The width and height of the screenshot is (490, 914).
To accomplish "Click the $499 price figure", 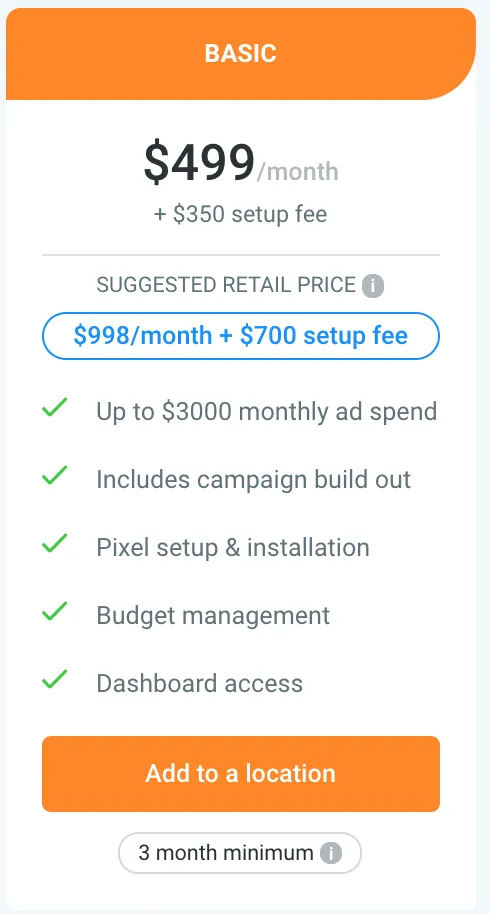I will click(199, 163).
